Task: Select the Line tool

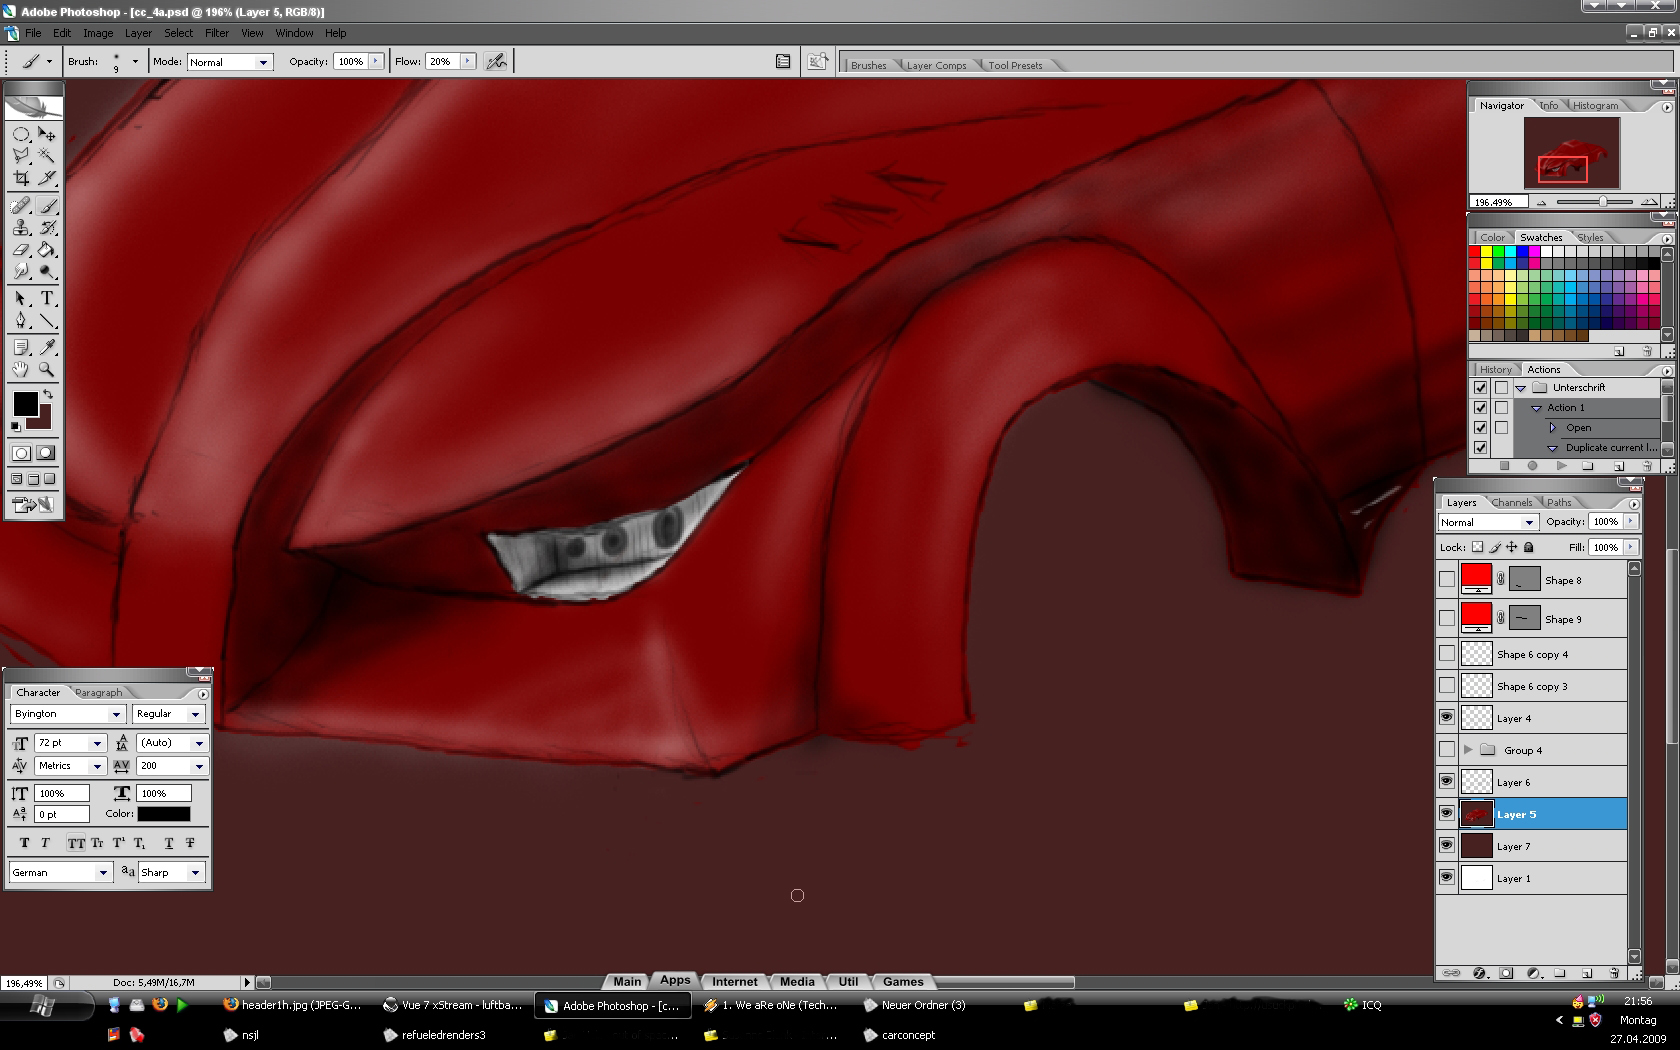Action: pyautogui.click(x=46, y=321)
